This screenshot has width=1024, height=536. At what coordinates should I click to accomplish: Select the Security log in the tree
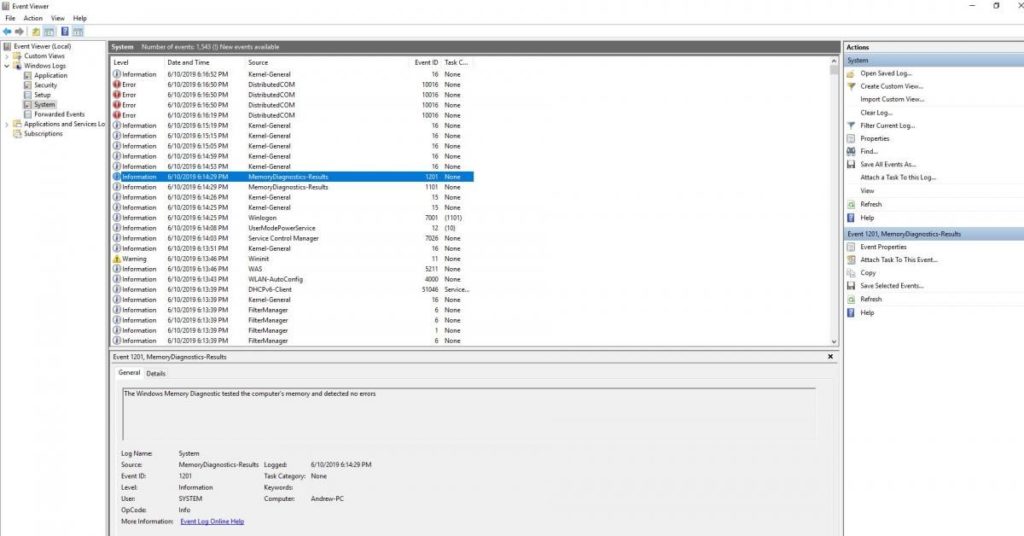[46, 85]
